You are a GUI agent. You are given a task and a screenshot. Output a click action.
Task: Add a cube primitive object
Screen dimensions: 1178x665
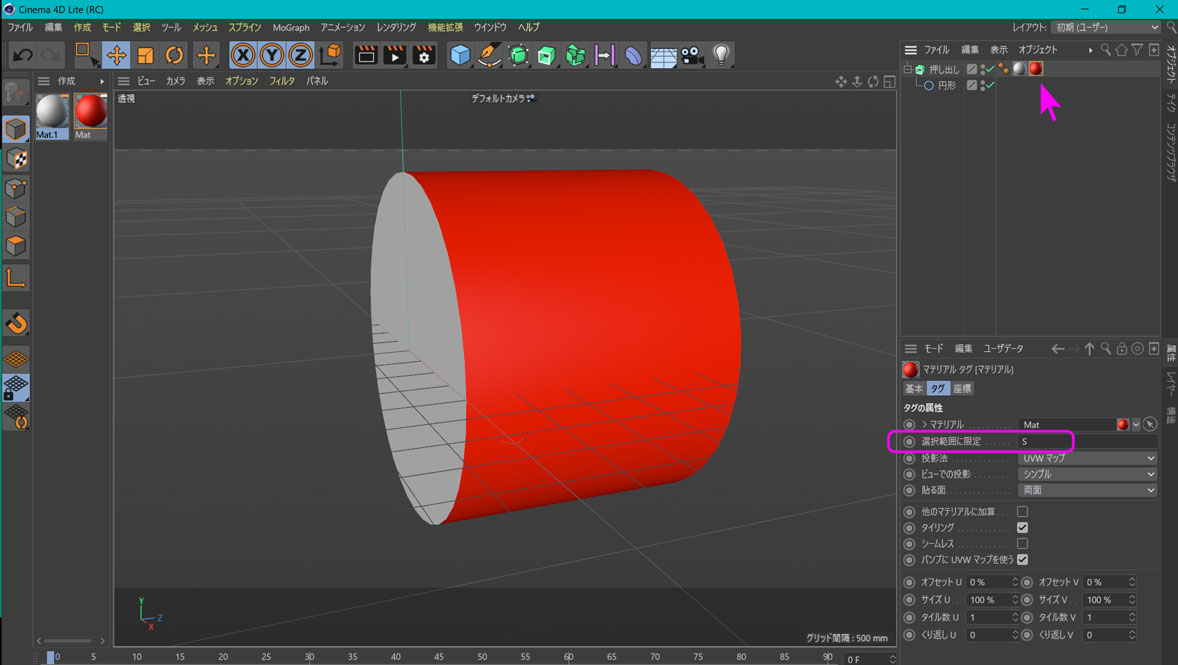460,55
